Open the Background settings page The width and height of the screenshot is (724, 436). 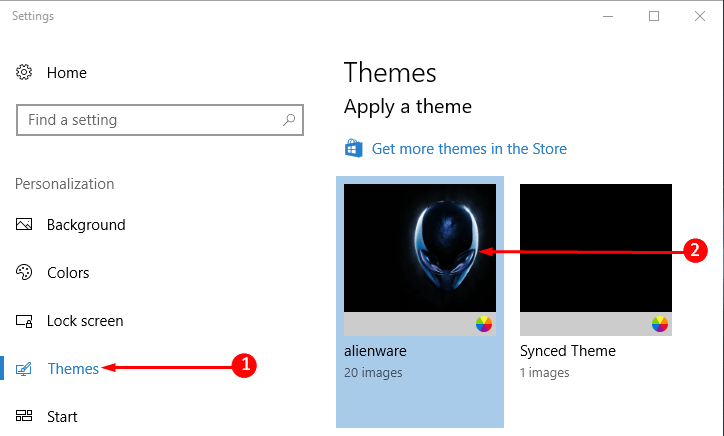86,225
